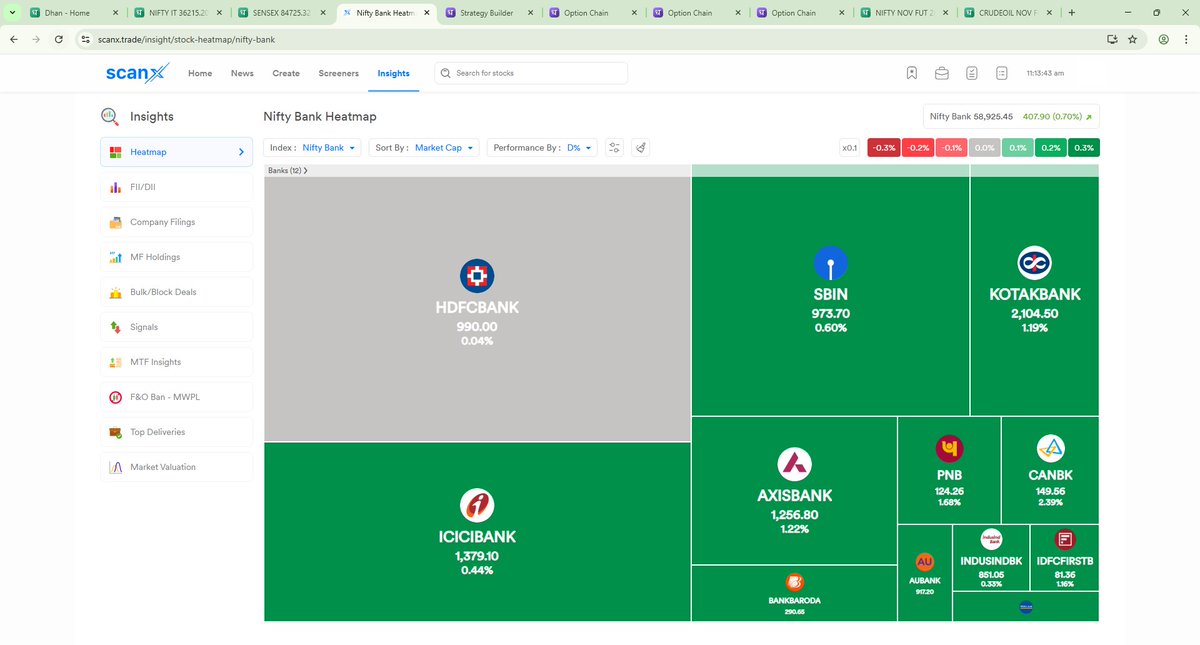This screenshot has width=1200, height=645.
Task: Reload the browser page
Action: click(59, 39)
